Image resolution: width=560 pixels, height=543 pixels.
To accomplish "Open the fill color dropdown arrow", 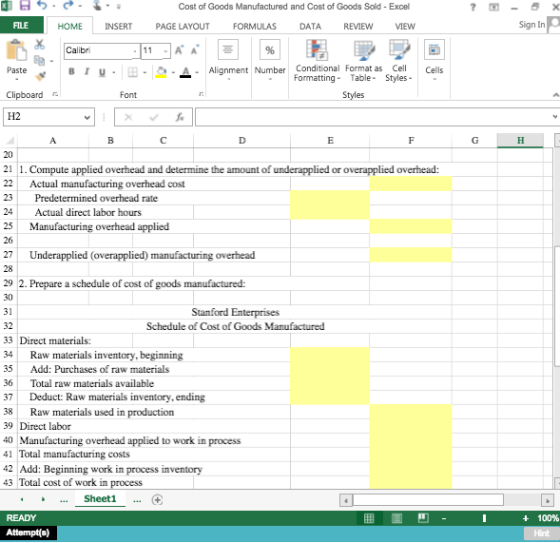I will tap(173, 73).
